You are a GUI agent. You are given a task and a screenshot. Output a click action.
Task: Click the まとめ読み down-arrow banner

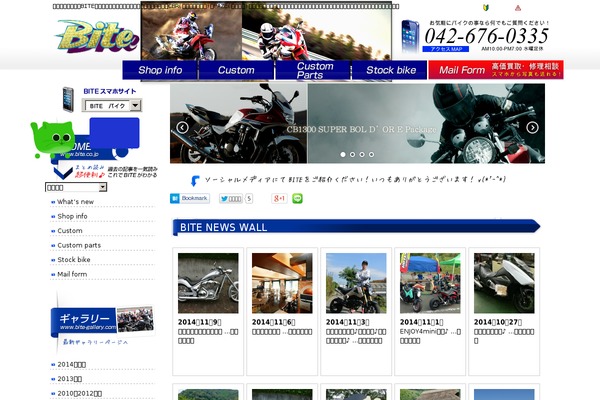[x=105, y=172]
